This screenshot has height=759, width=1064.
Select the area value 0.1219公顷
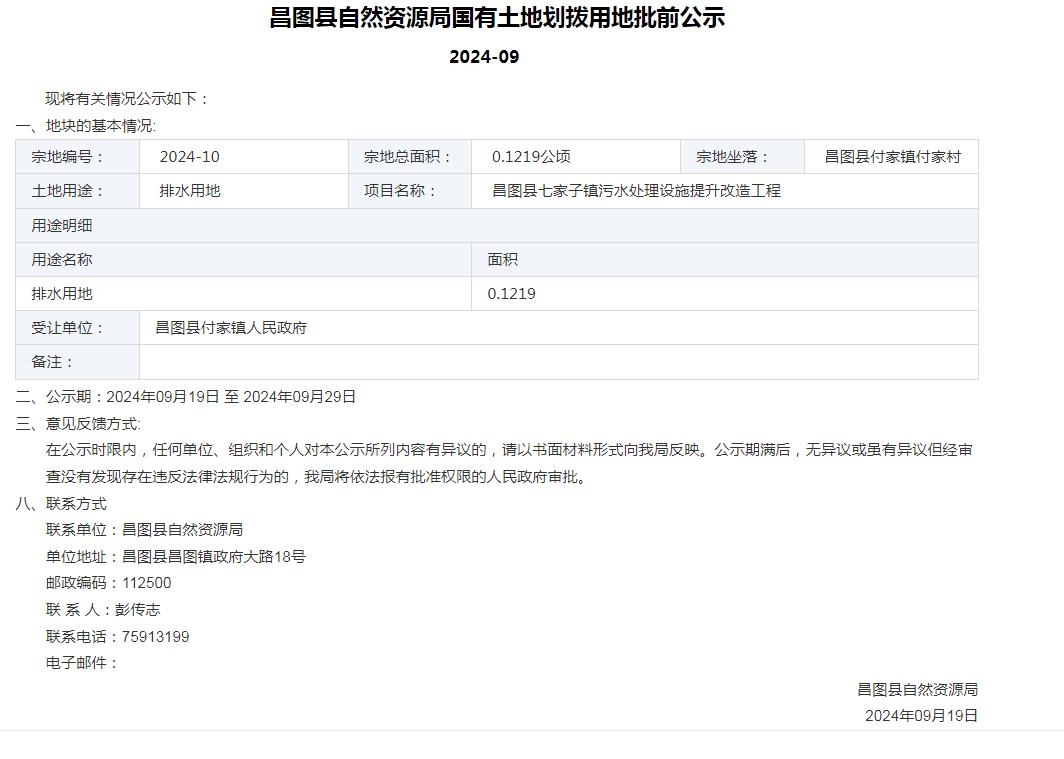(531, 157)
